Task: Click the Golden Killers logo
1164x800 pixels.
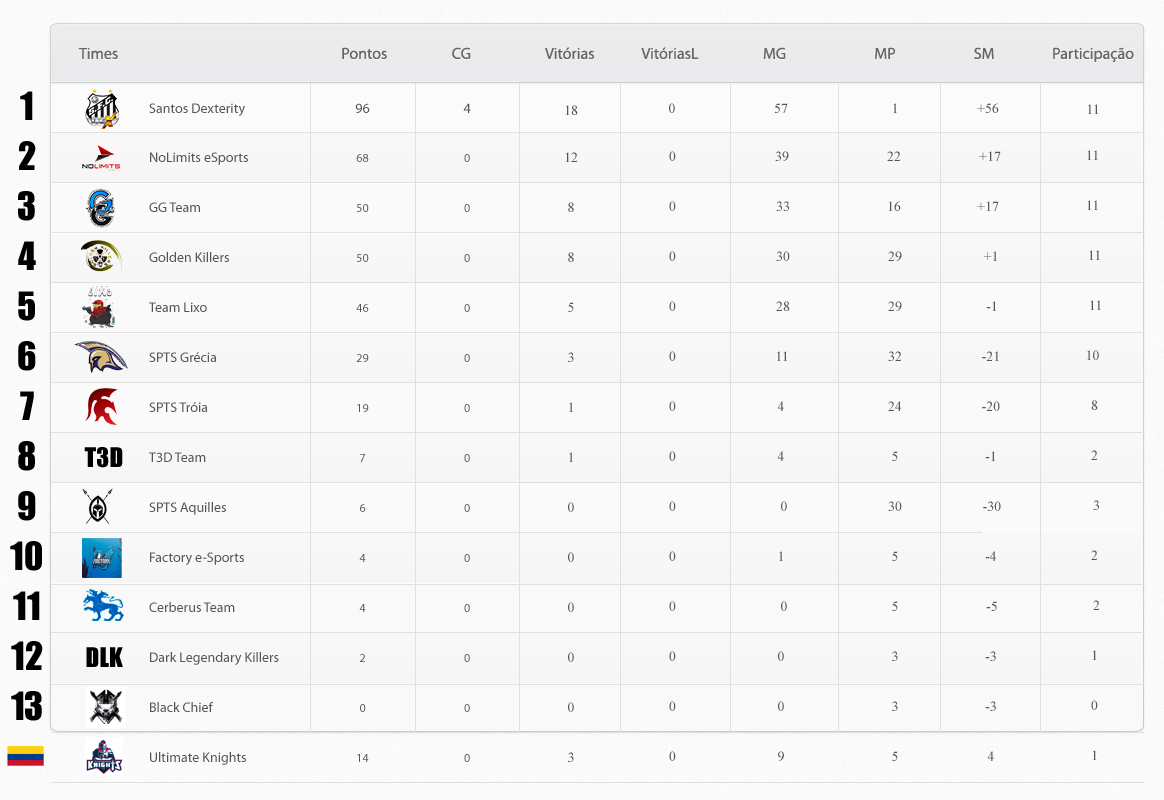Action: [102, 257]
